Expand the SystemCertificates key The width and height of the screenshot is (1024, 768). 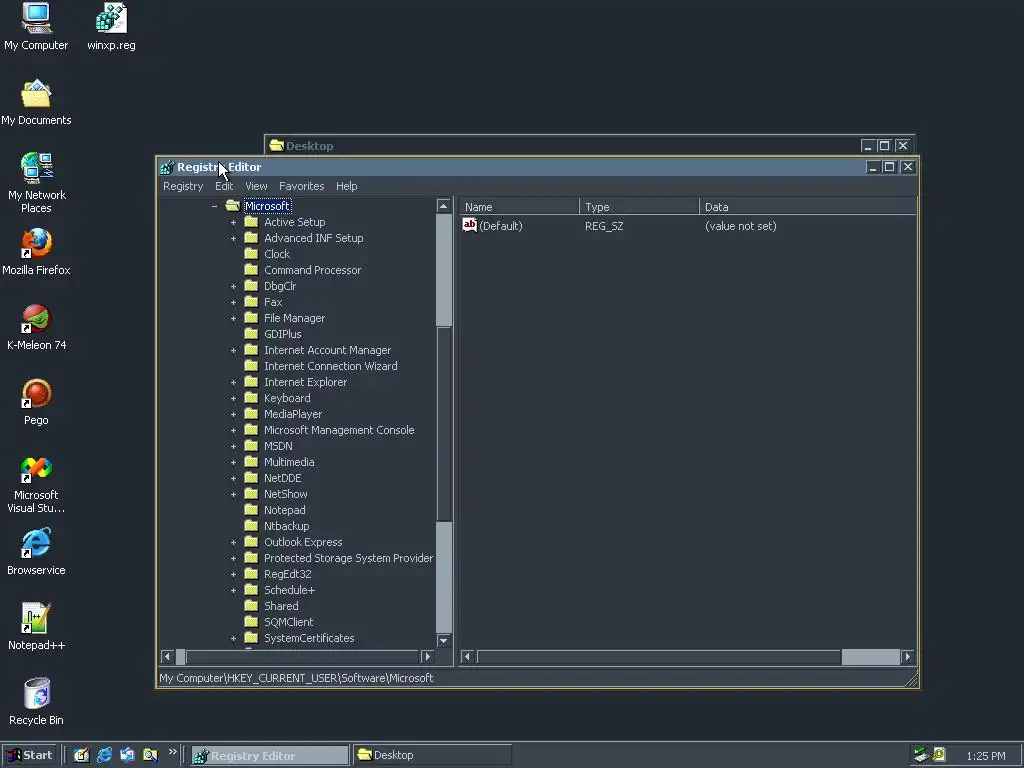pyautogui.click(x=233, y=638)
